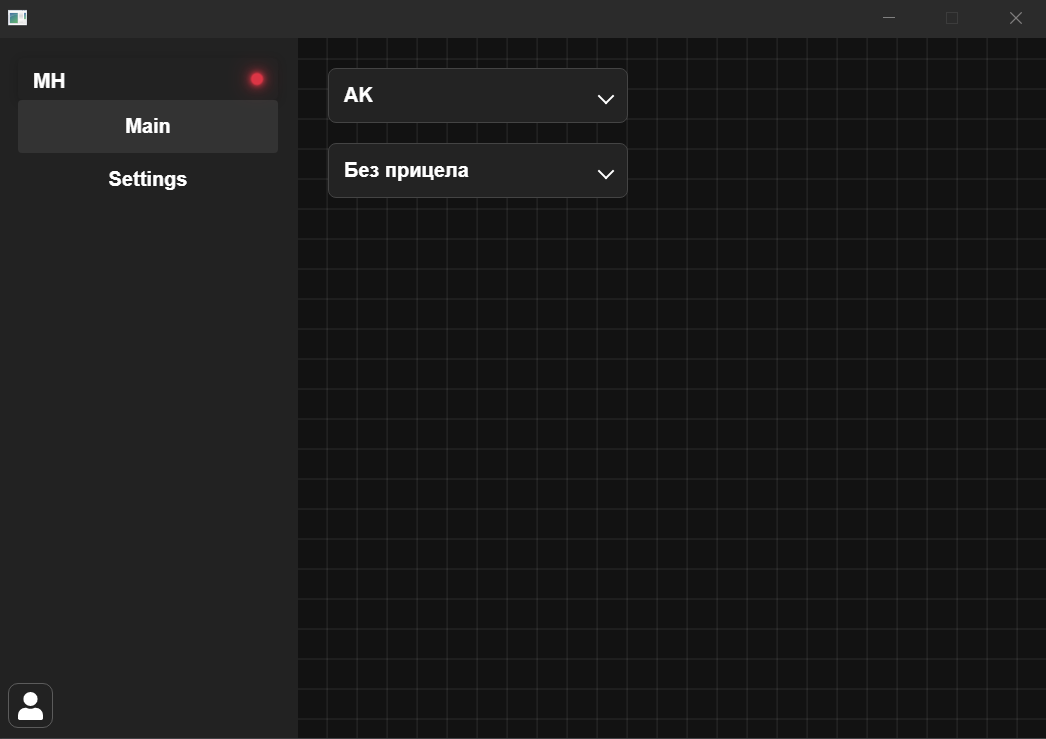Switch to the Main tab
This screenshot has height=739, width=1046.
point(147,126)
